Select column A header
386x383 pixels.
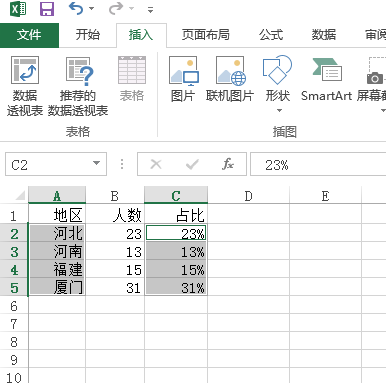pos(57,195)
